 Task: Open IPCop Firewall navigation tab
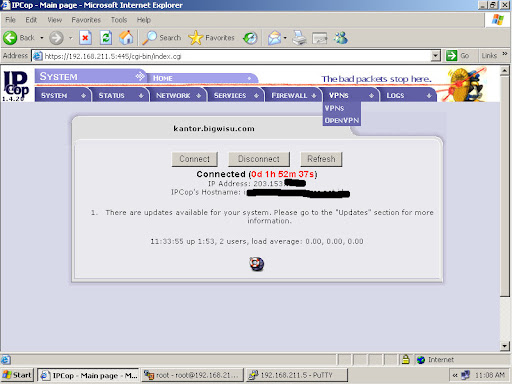293,95
